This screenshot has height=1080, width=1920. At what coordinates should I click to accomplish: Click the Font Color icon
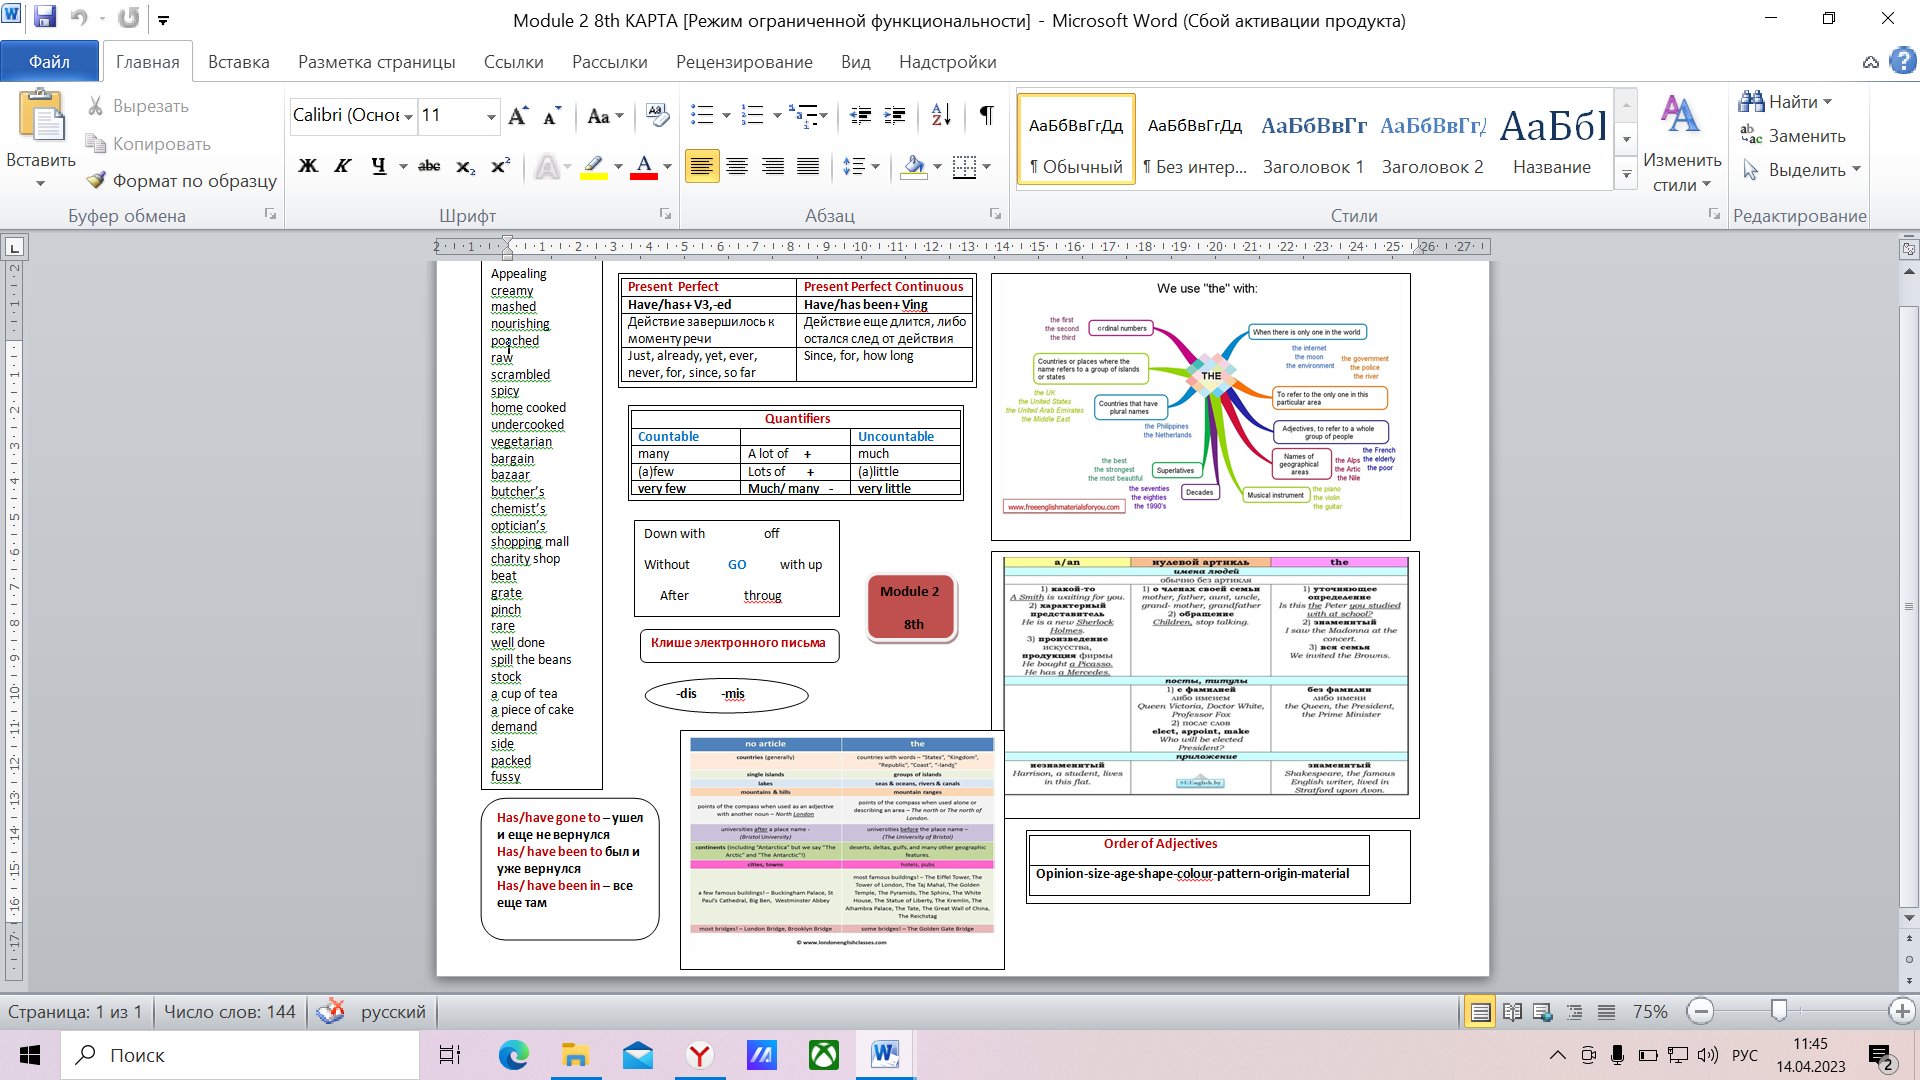pyautogui.click(x=644, y=165)
